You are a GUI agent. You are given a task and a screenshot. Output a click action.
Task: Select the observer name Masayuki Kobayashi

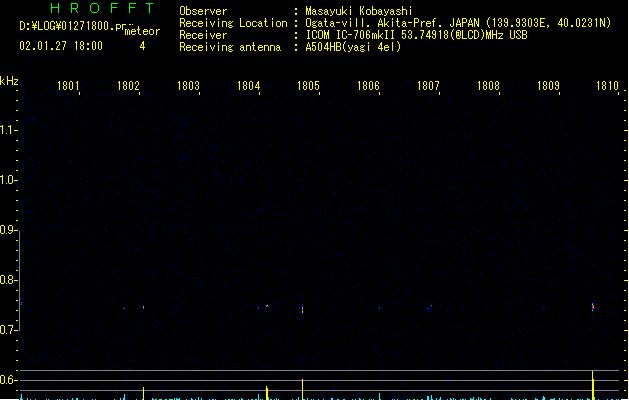click(359, 11)
